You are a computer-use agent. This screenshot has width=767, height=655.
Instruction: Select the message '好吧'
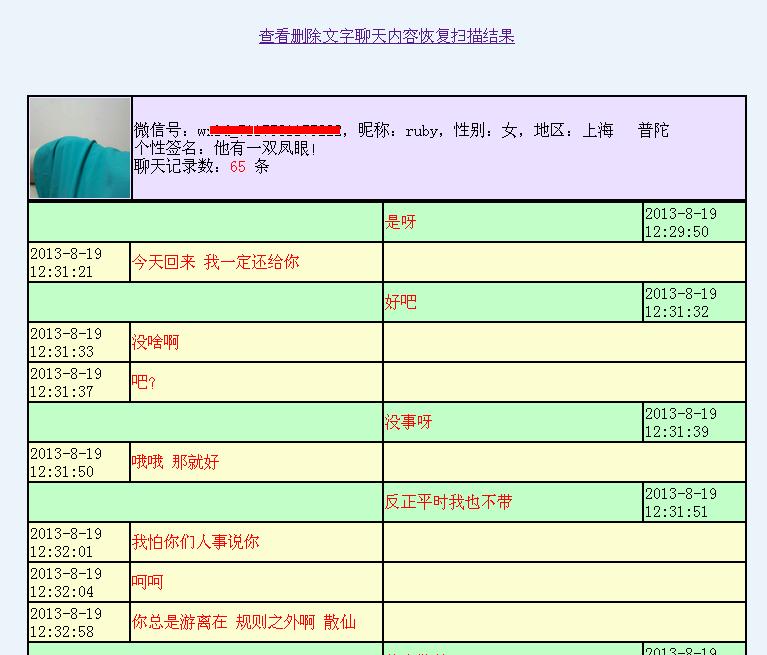[401, 302]
